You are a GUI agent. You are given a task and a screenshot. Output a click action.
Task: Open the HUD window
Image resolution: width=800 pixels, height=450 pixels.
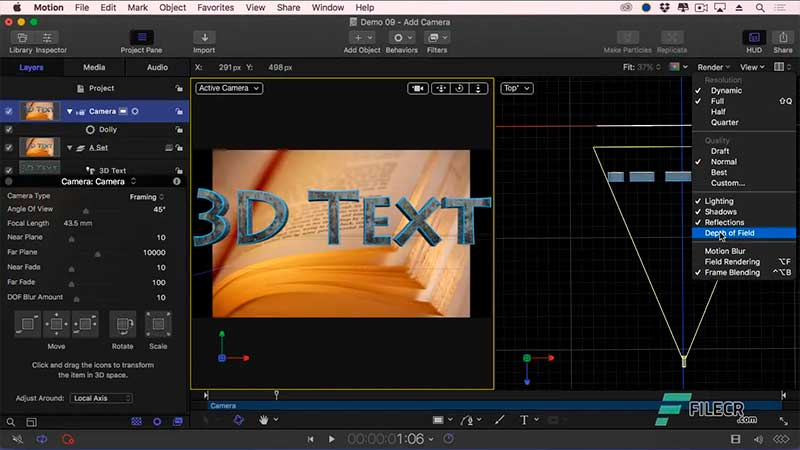(752, 37)
